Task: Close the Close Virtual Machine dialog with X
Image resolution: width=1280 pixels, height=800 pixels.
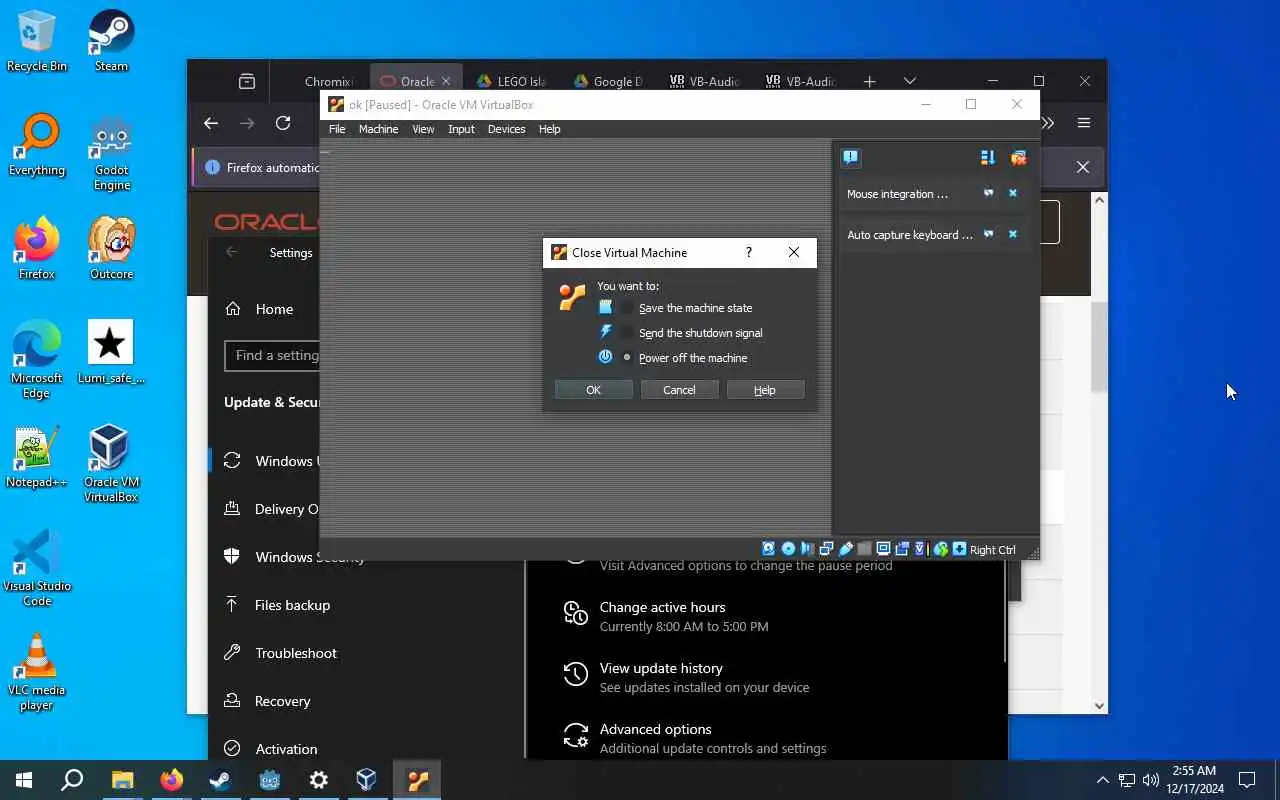Action: pyautogui.click(x=794, y=252)
